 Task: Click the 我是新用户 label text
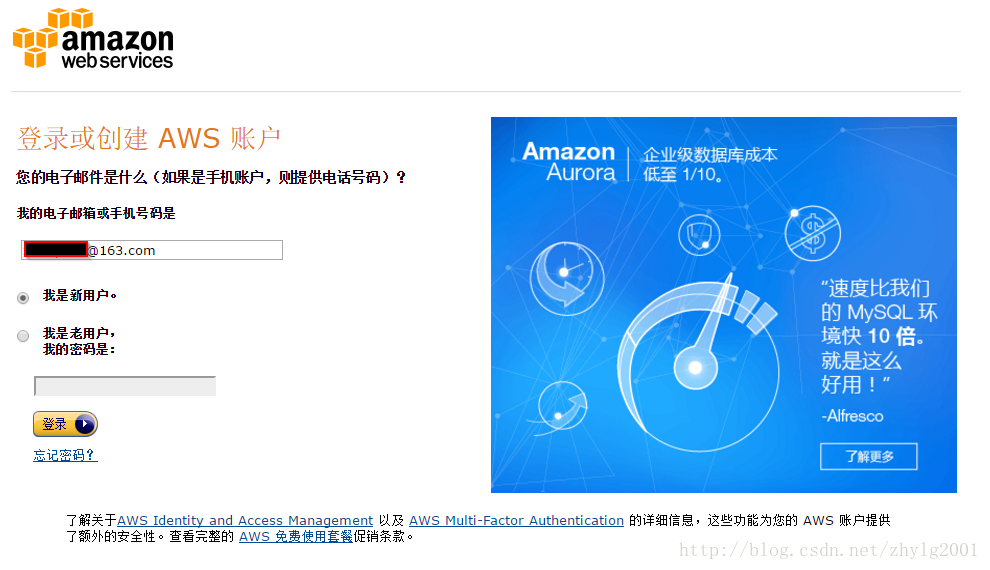[x=80, y=295]
